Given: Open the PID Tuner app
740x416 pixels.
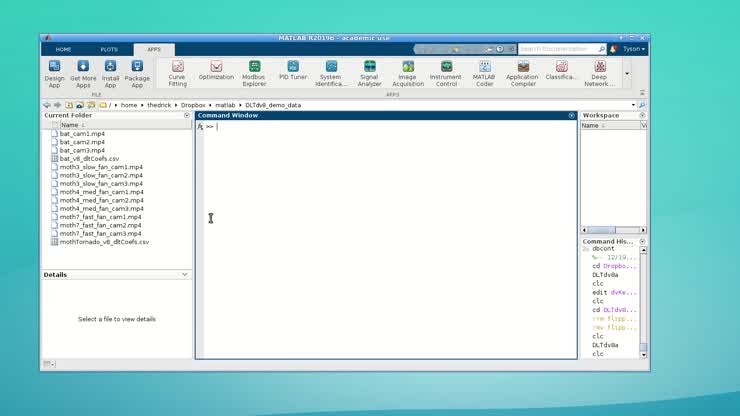Looking at the screenshot, I should click(x=292, y=70).
